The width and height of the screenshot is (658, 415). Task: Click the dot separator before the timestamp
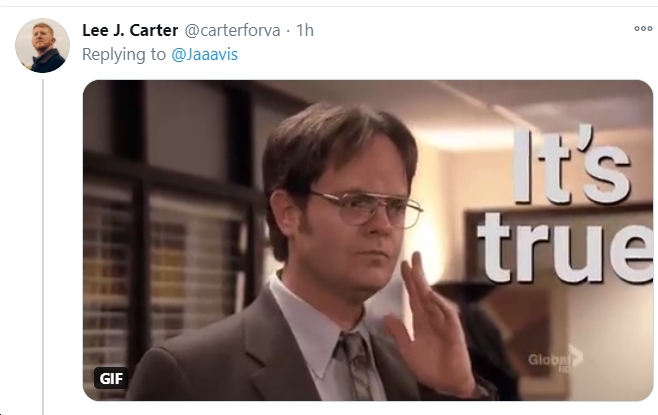coord(288,31)
